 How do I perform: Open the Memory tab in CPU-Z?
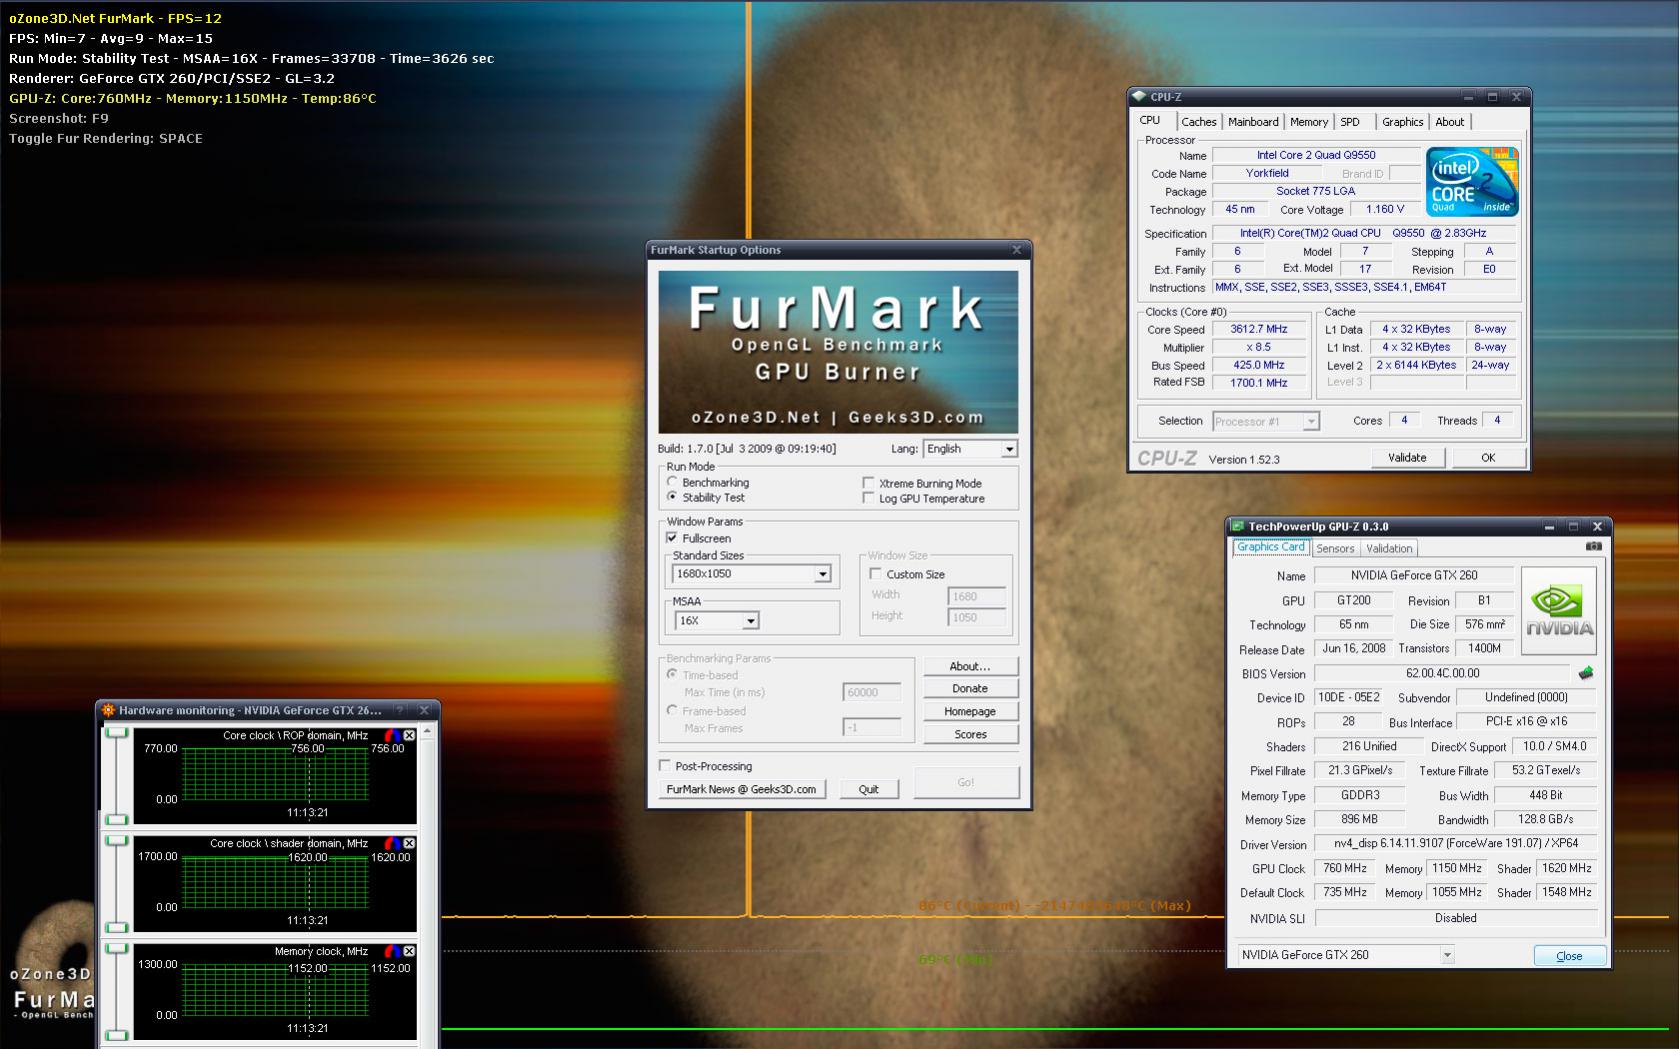click(x=1309, y=122)
